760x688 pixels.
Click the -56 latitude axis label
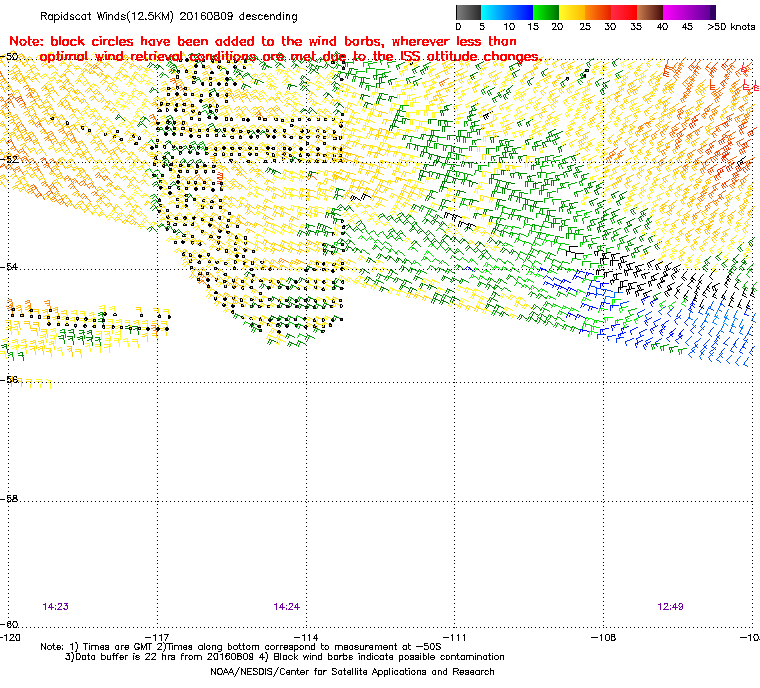click(x=9, y=380)
